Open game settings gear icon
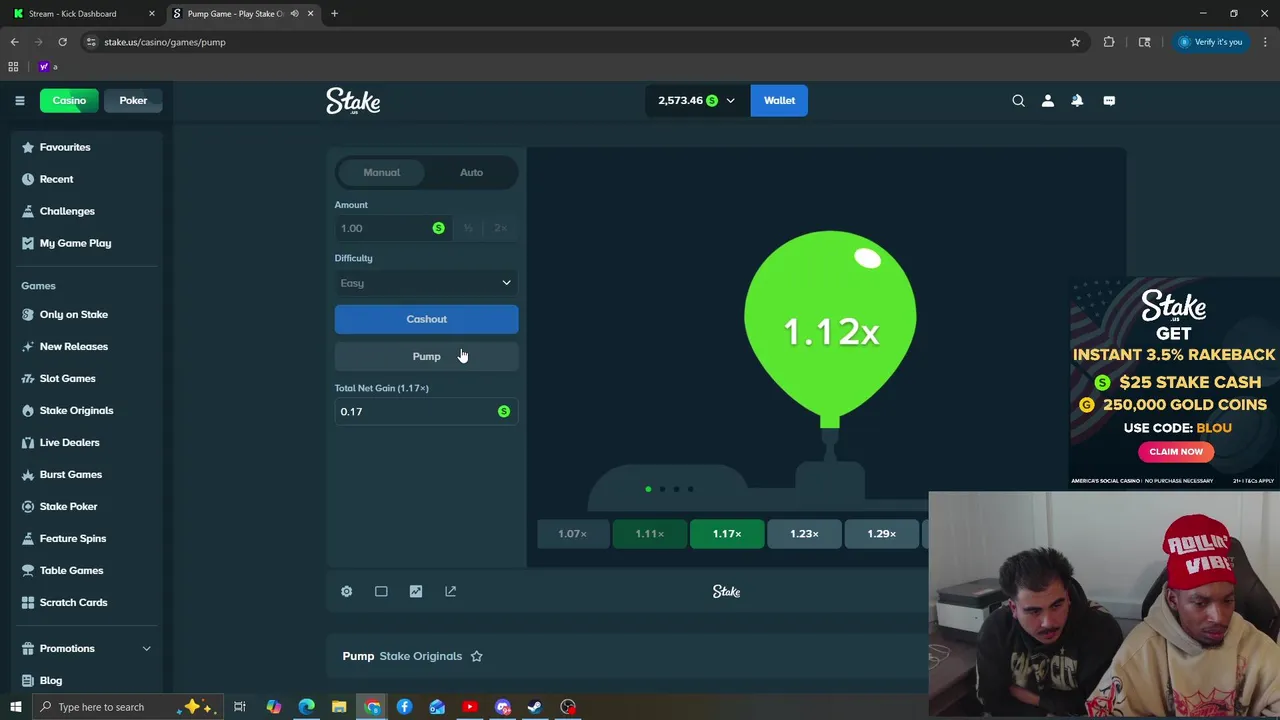 pos(346,591)
